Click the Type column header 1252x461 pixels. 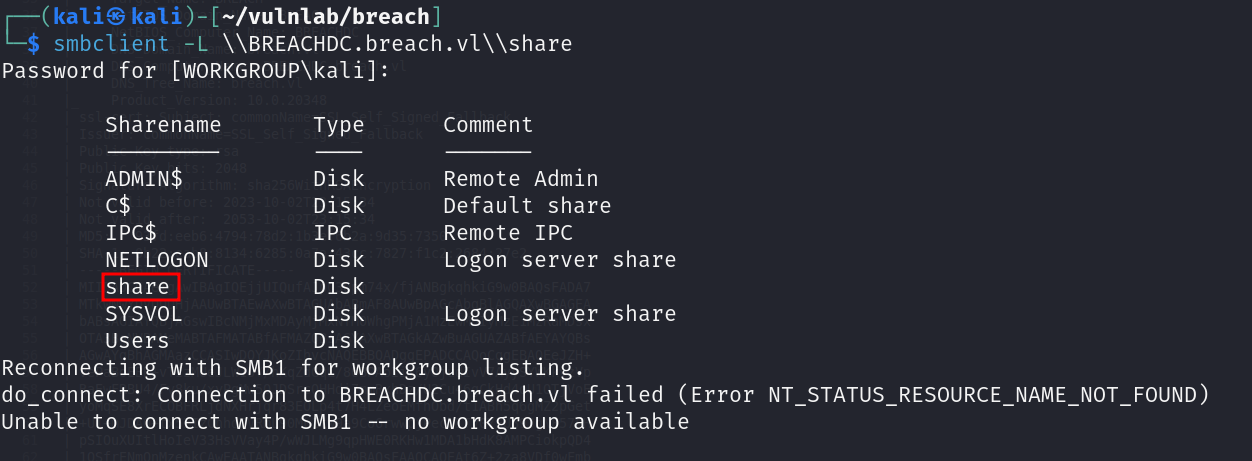[x=339, y=125]
